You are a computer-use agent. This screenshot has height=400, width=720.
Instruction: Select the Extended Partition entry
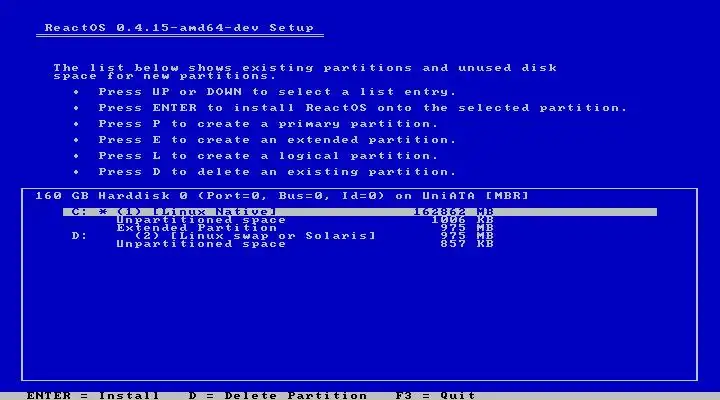tap(305, 228)
